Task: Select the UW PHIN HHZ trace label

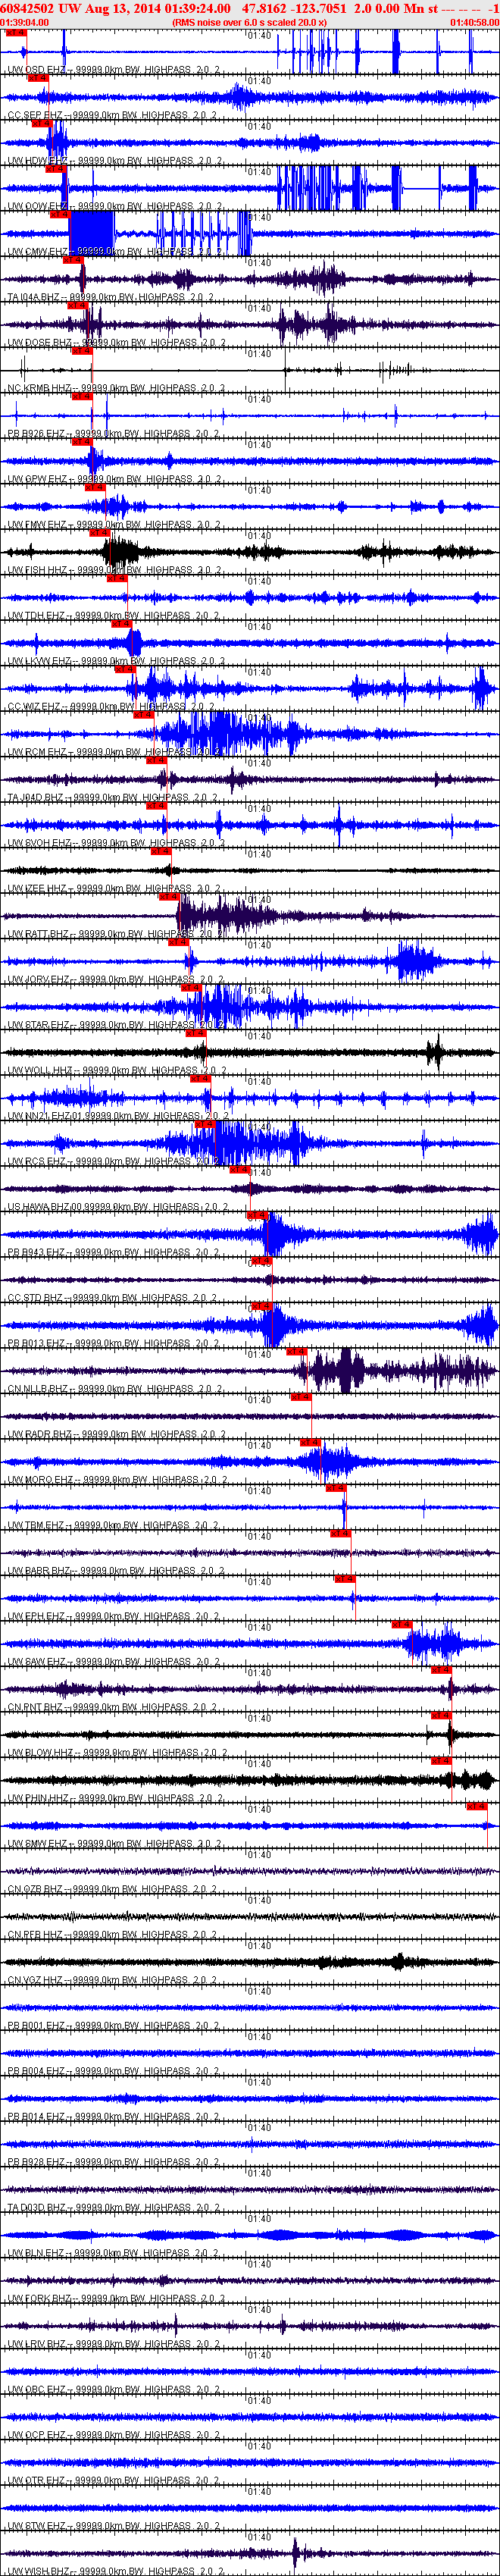Action: point(114,1799)
